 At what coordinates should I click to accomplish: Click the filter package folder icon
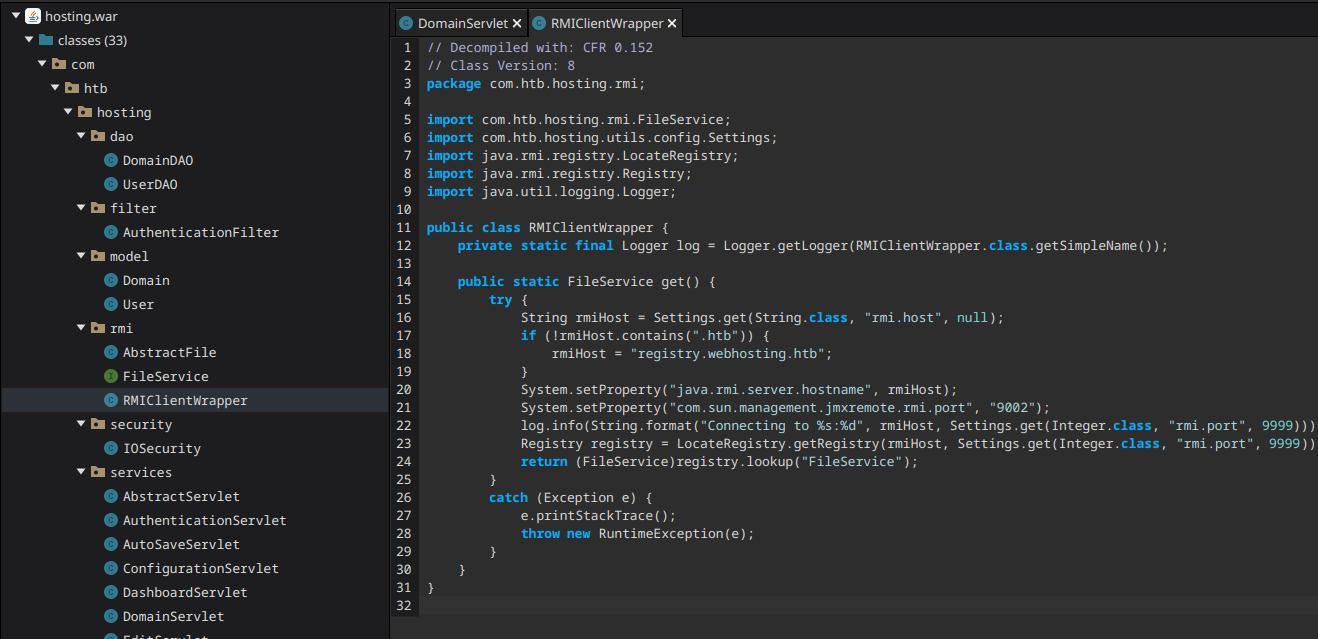[98, 208]
